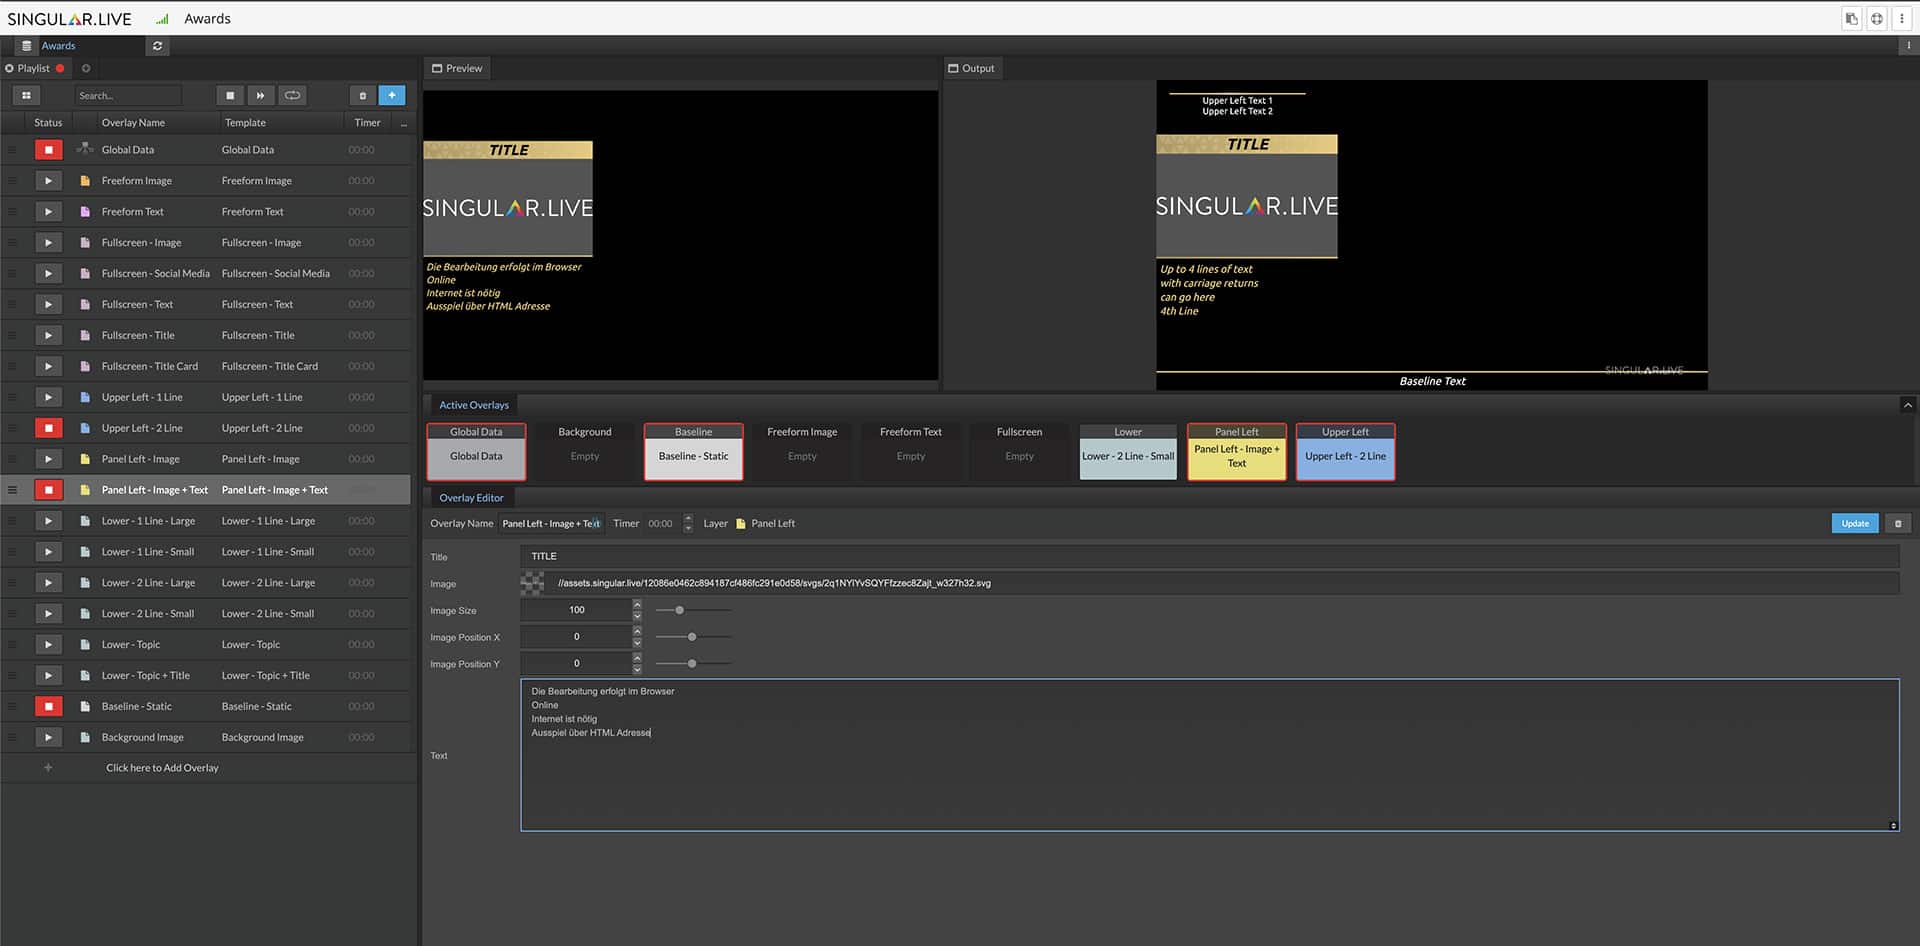
Task: Increase the Image Size stepper value
Action: tap(637, 605)
